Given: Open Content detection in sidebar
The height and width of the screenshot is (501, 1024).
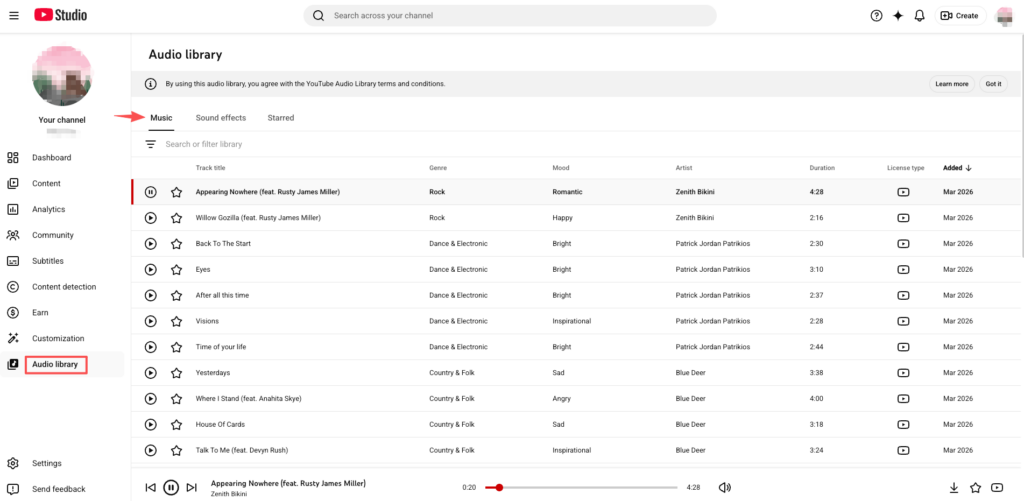Looking at the screenshot, I should pos(62,287).
